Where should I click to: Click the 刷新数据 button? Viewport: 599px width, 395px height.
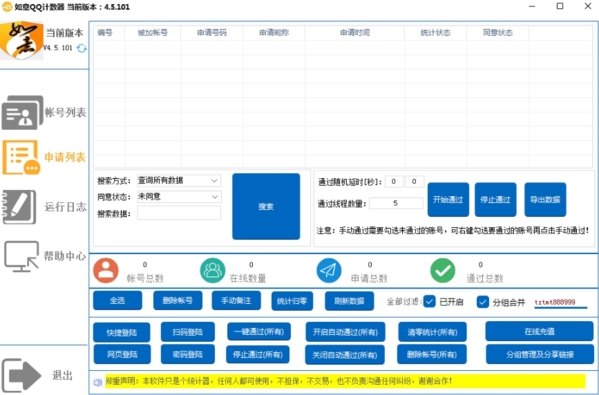pos(349,301)
